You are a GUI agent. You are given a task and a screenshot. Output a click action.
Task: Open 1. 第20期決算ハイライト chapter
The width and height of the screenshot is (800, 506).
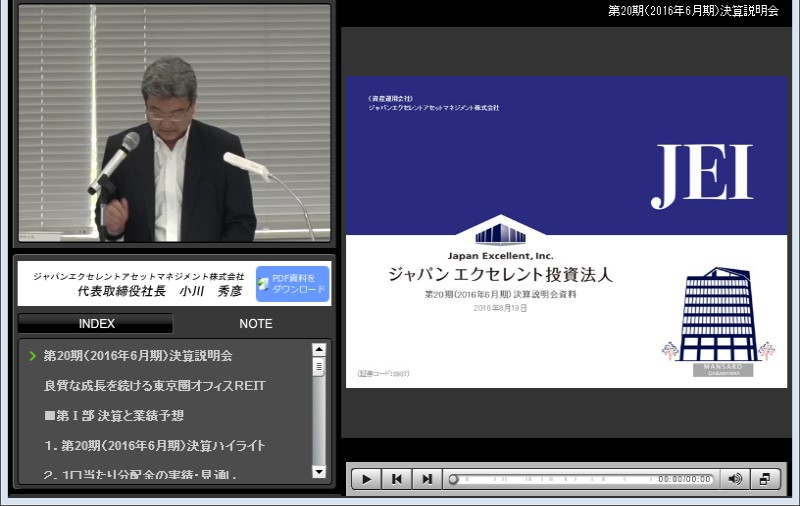coord(155,446)
